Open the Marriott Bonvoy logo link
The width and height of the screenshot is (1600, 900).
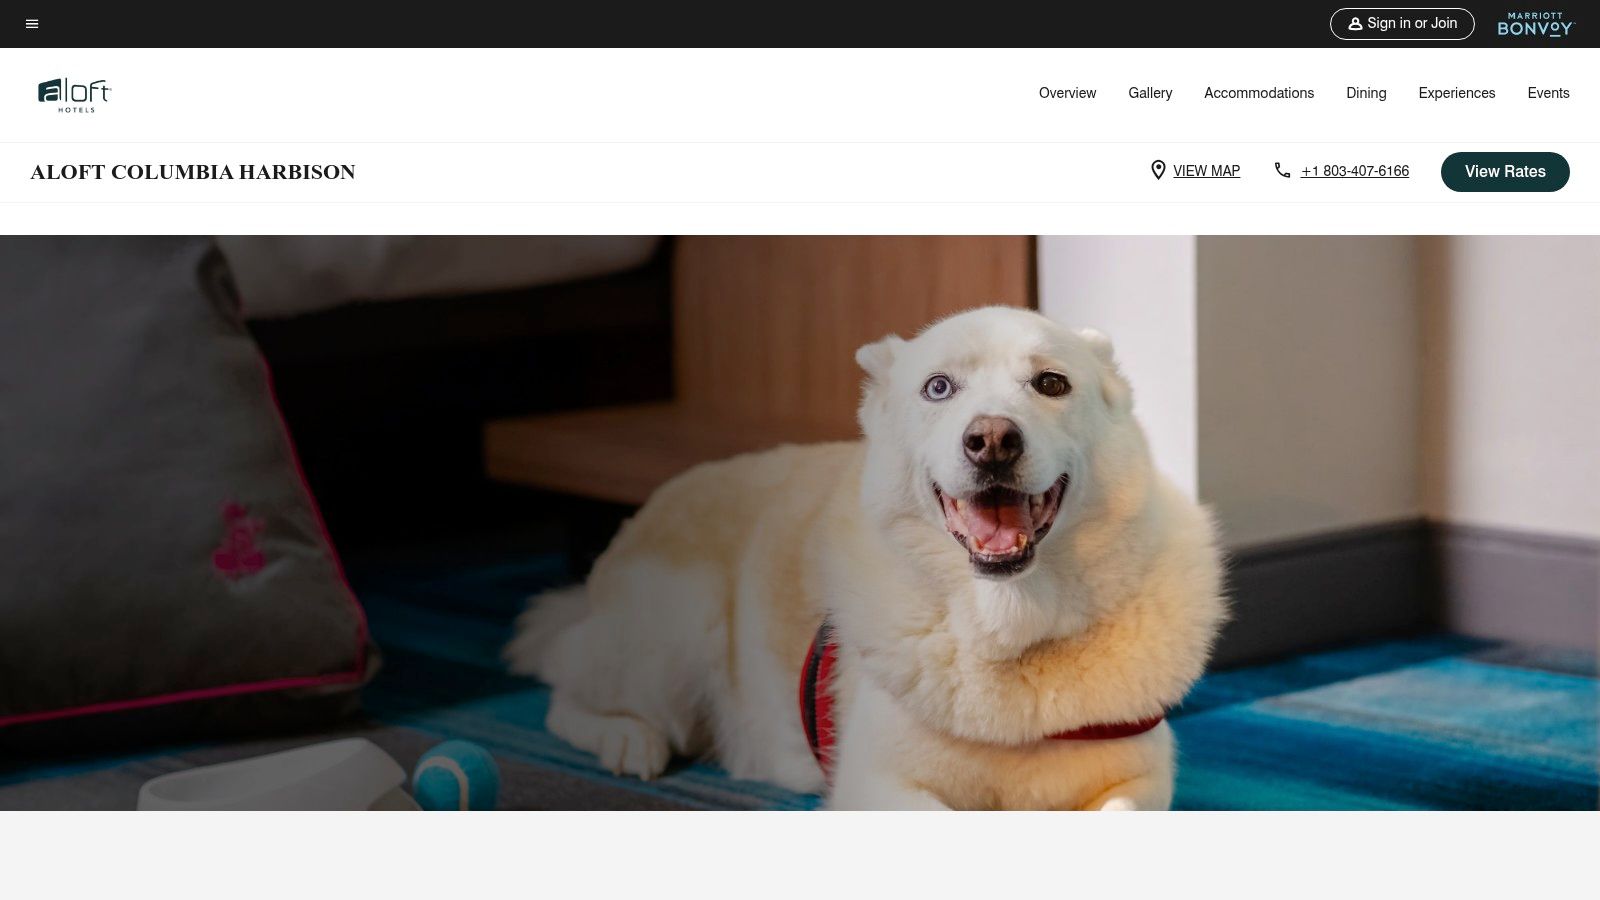pyautogui.click(x=1535, y=24)
